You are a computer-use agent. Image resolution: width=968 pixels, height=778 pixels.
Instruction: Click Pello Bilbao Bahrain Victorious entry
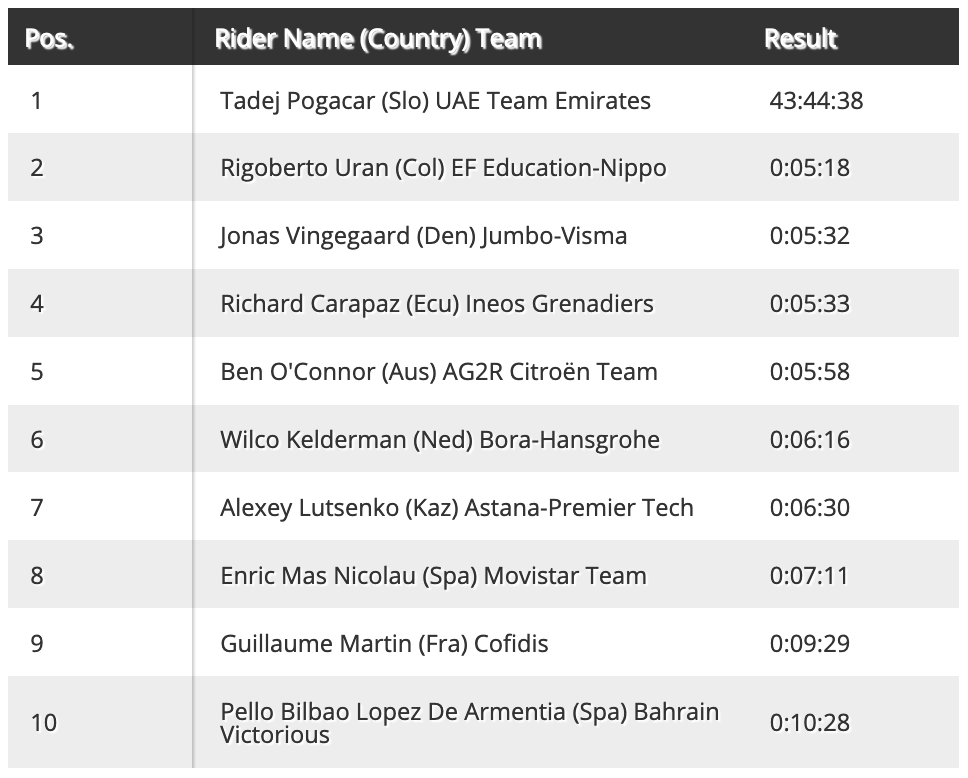pyautogui.click(x=469, y=723)
